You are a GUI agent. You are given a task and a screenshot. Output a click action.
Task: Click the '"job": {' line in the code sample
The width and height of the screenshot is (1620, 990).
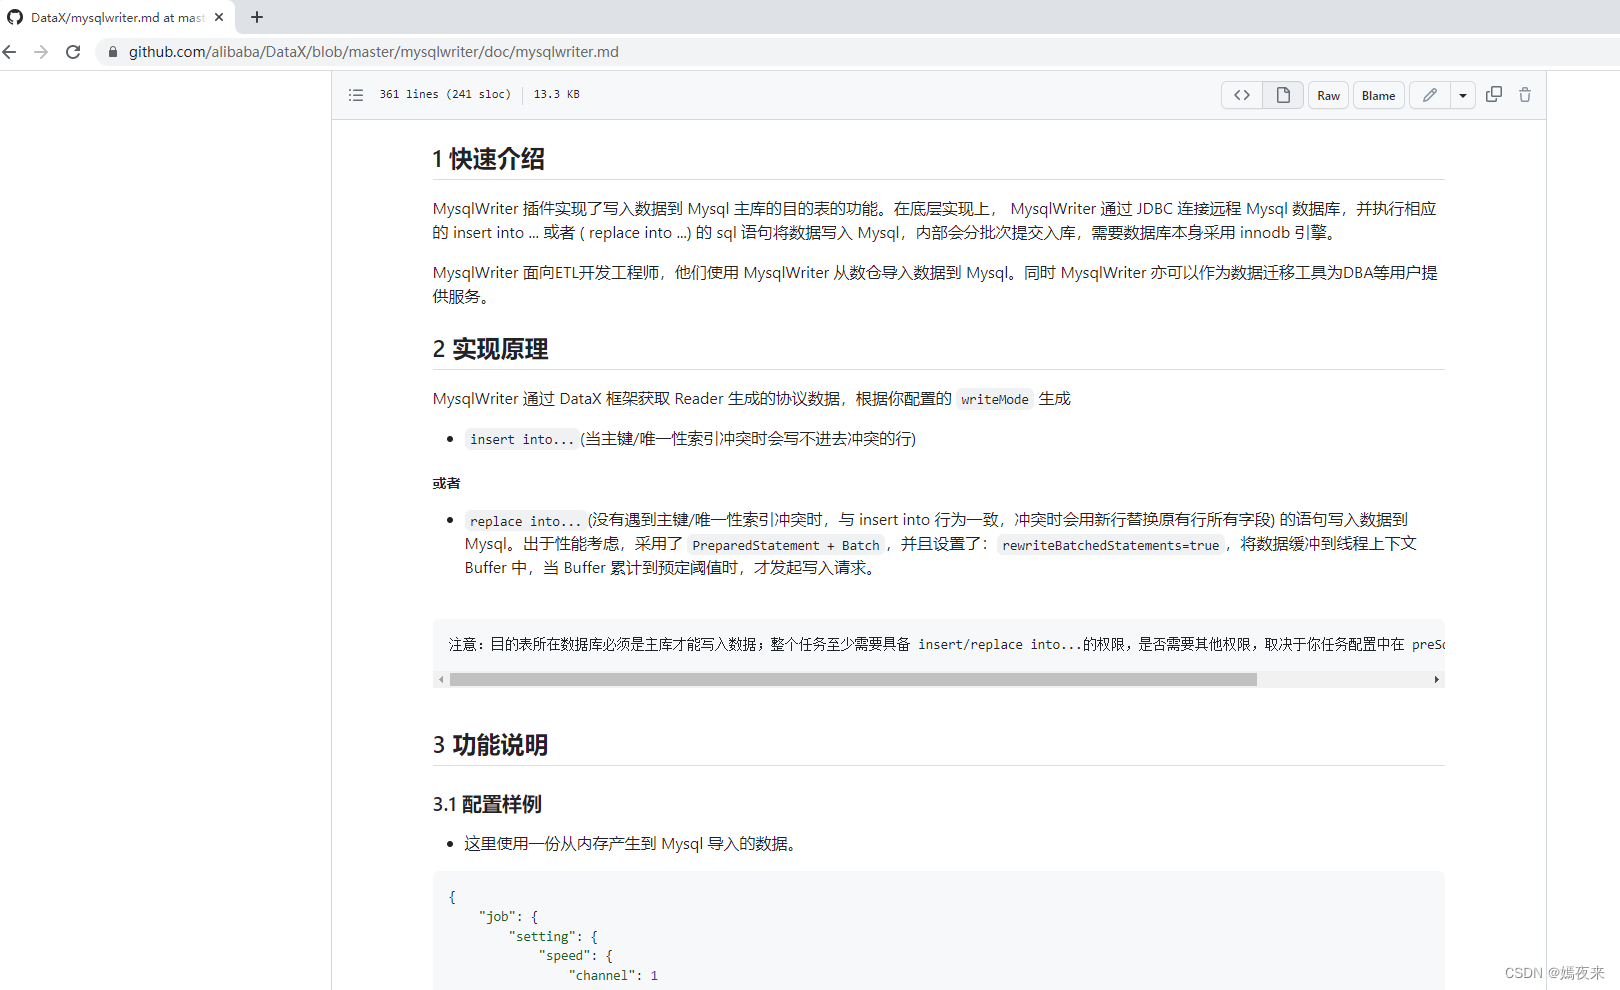tap(508, 916)
